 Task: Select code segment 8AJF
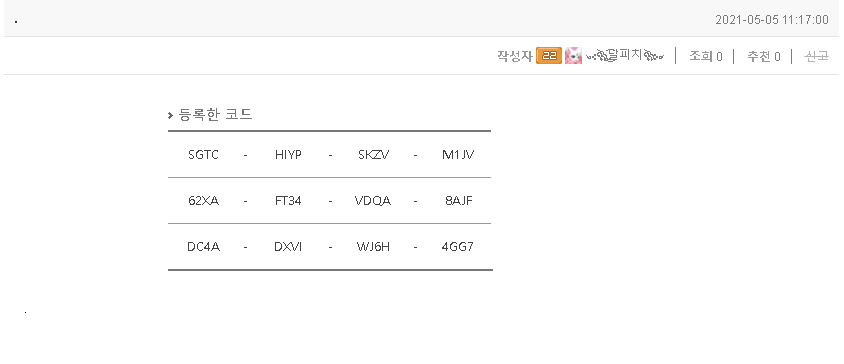pyautogui.click(x=458, y=201)
